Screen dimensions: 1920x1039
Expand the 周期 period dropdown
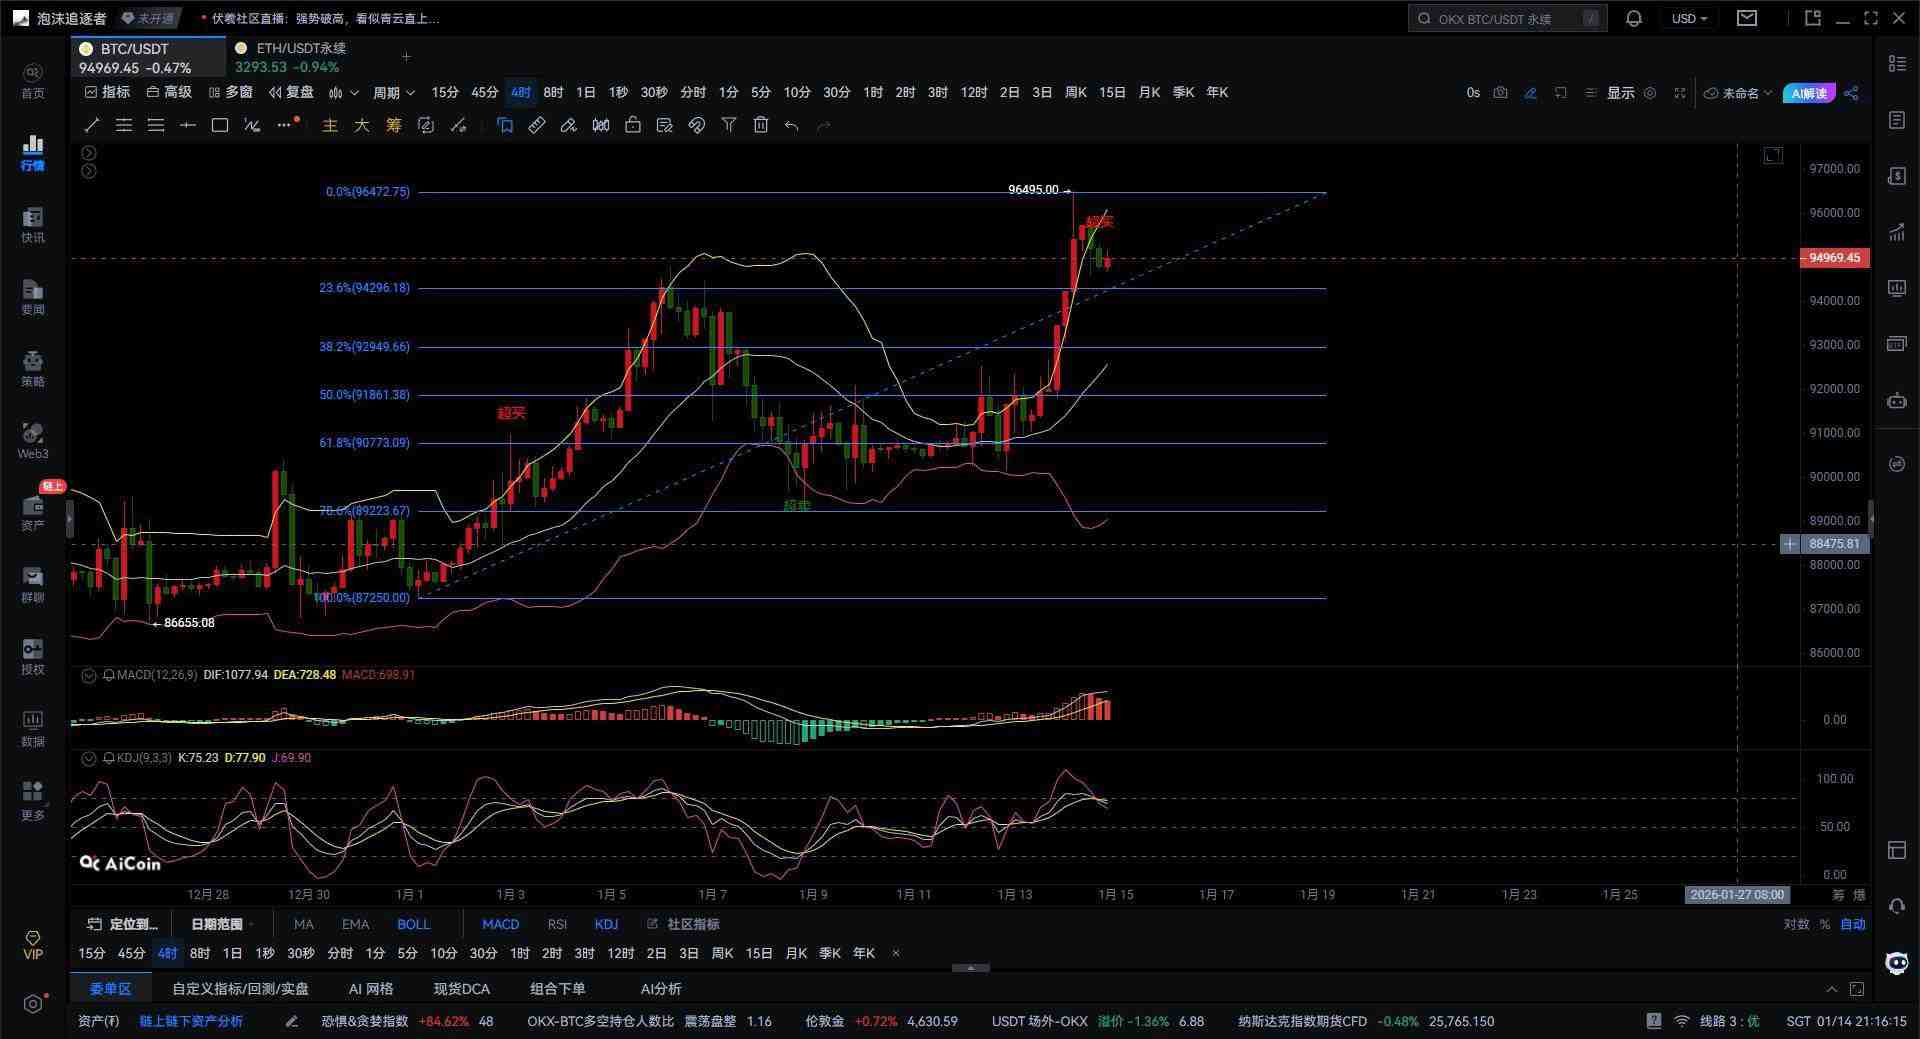(393, 93)
